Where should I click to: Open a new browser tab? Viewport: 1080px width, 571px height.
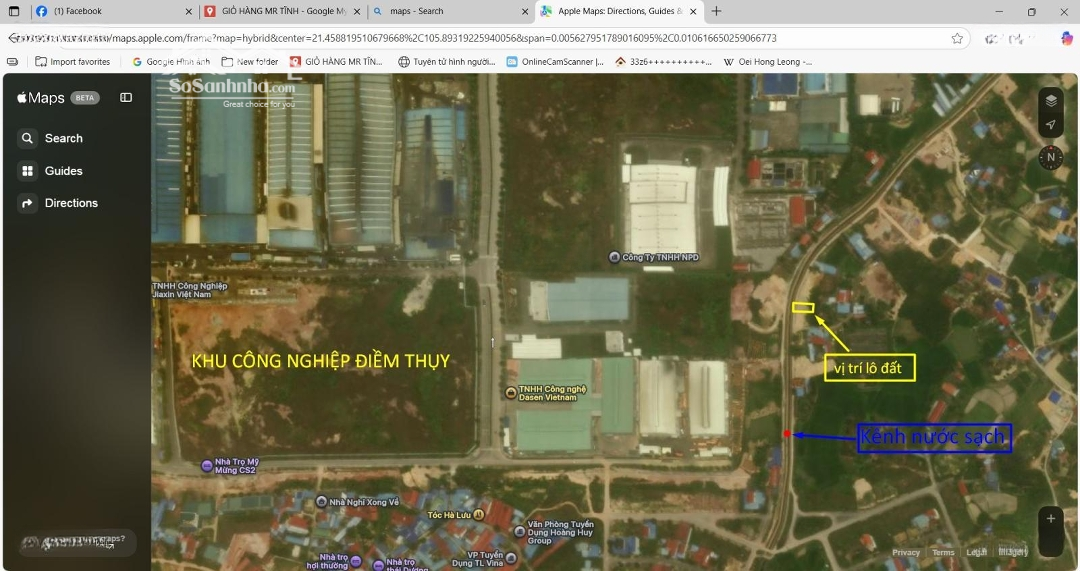click(716, 12)
